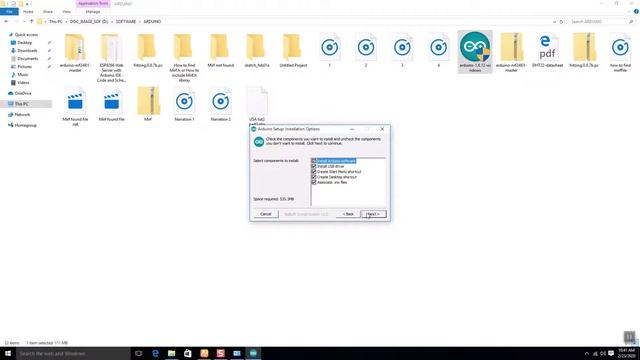This screenshot has width=640, height=360.
Task: Open the File tab in Explorer
Action: [9, 12]
